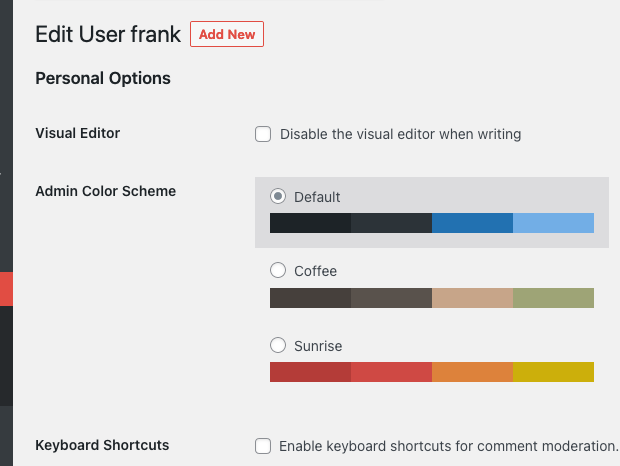The height and width of the screenshot is (466, 620).
Task: Click the Add New user button
Action: click(x=227, y=34)
